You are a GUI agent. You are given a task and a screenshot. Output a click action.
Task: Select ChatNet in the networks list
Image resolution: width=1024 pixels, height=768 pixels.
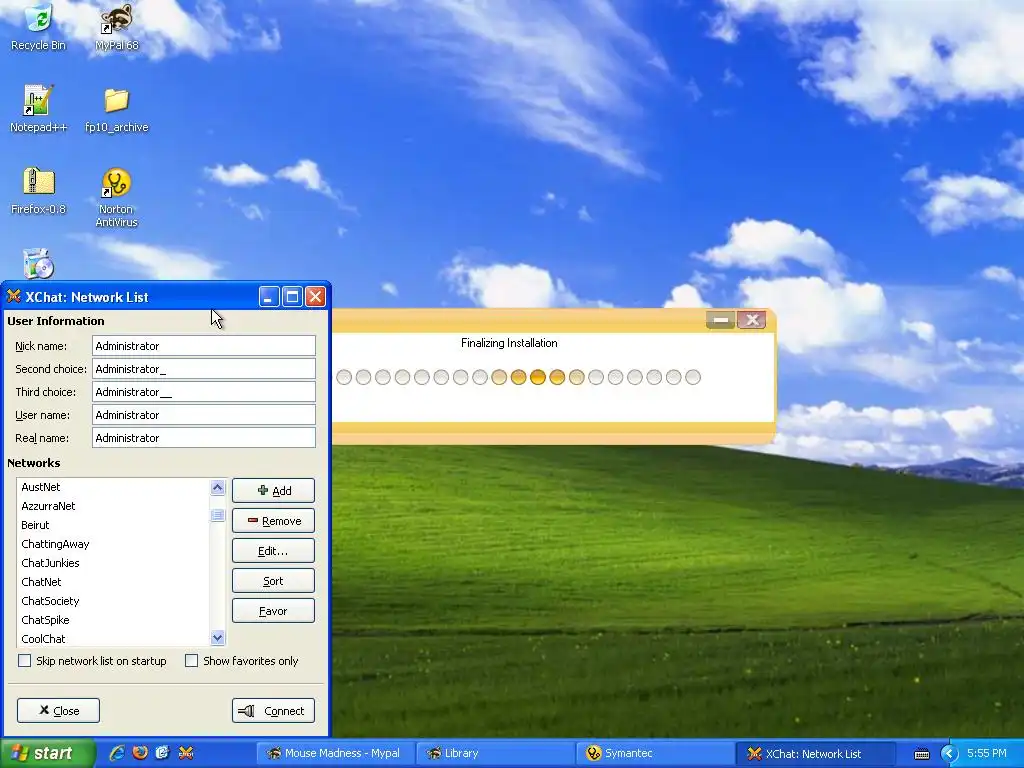pyautogui.click(x=113, y=581)
